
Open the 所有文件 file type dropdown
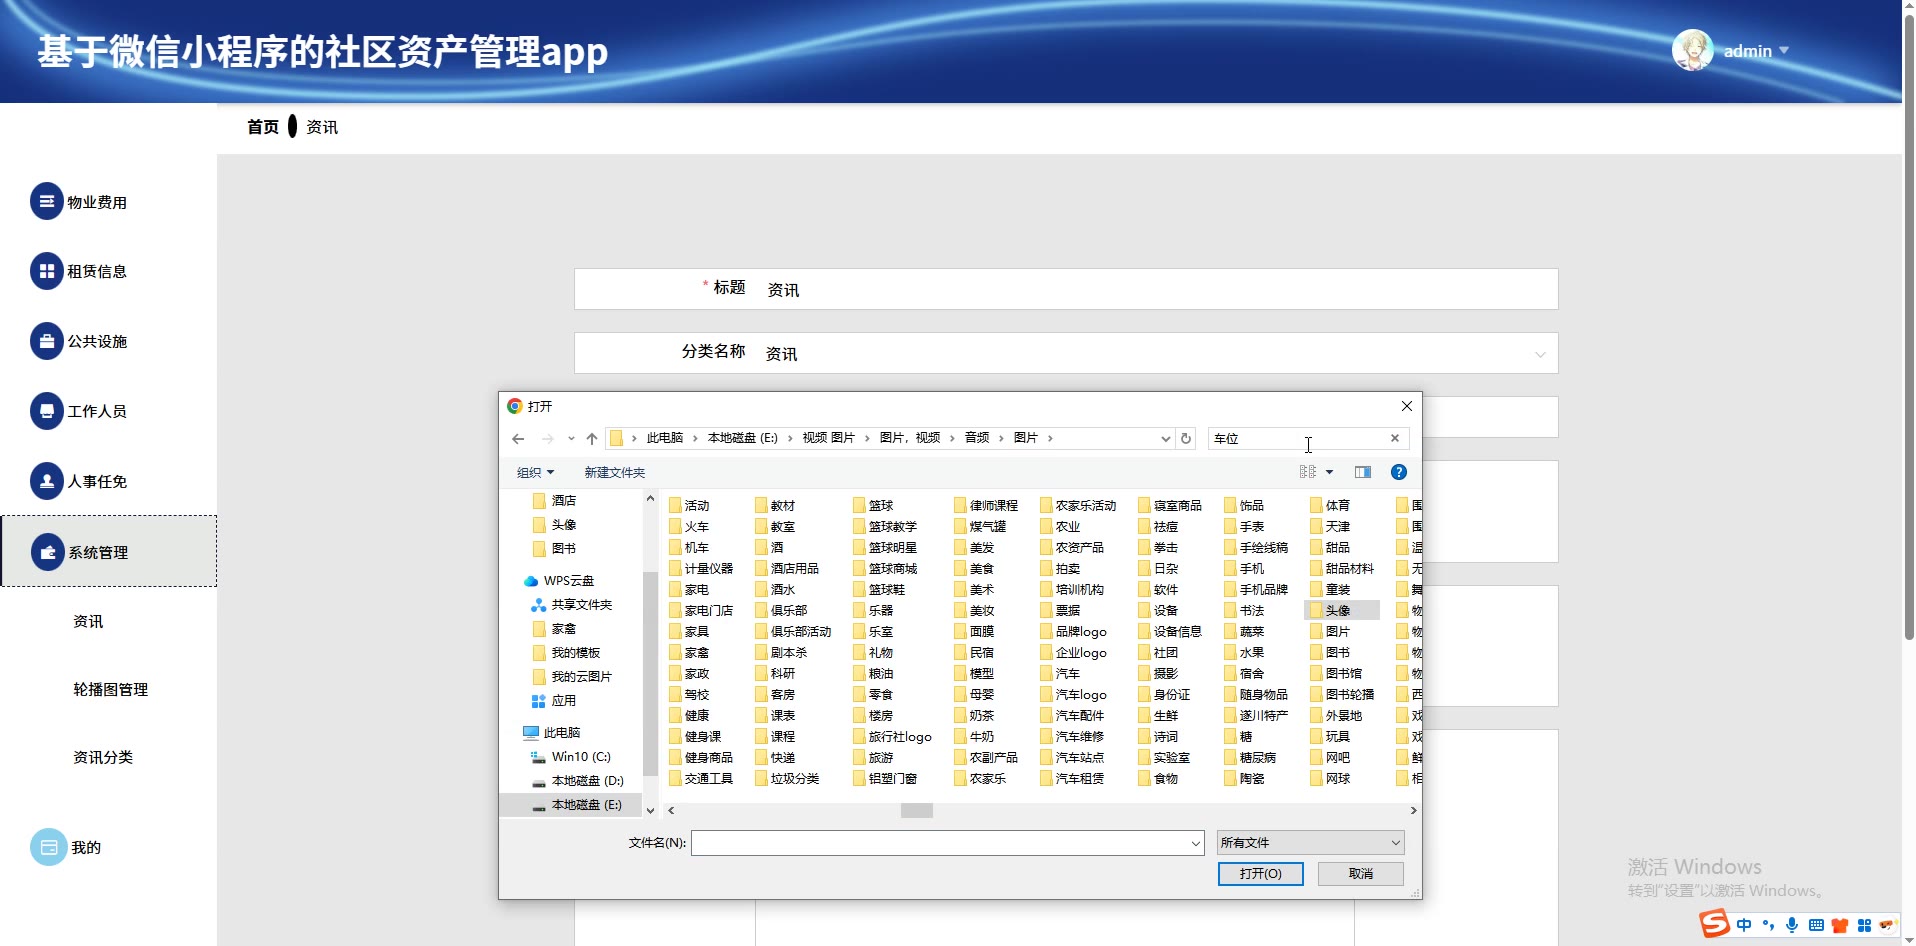pyautogui.click(x=1310, y=843)
